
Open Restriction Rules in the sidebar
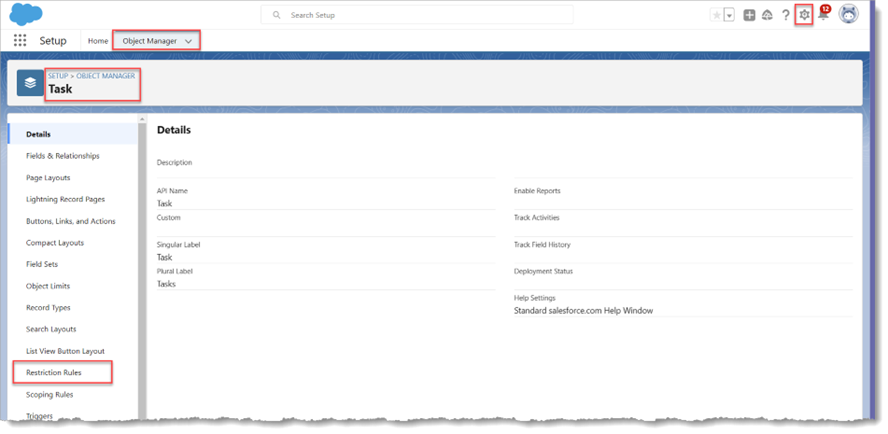(x=54, y=373)
